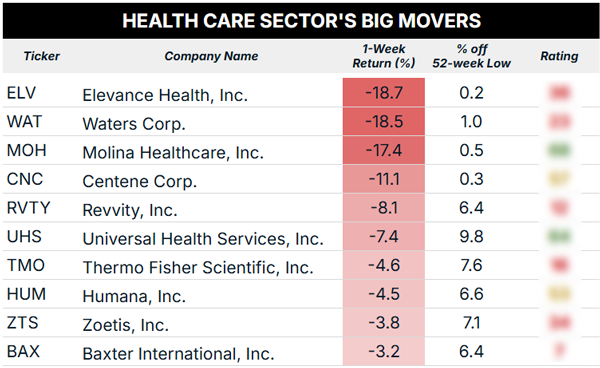Click blurred red rating badge for ZTS
The height and width of the screenshot is (368, 600).
[x=560, y=323]
